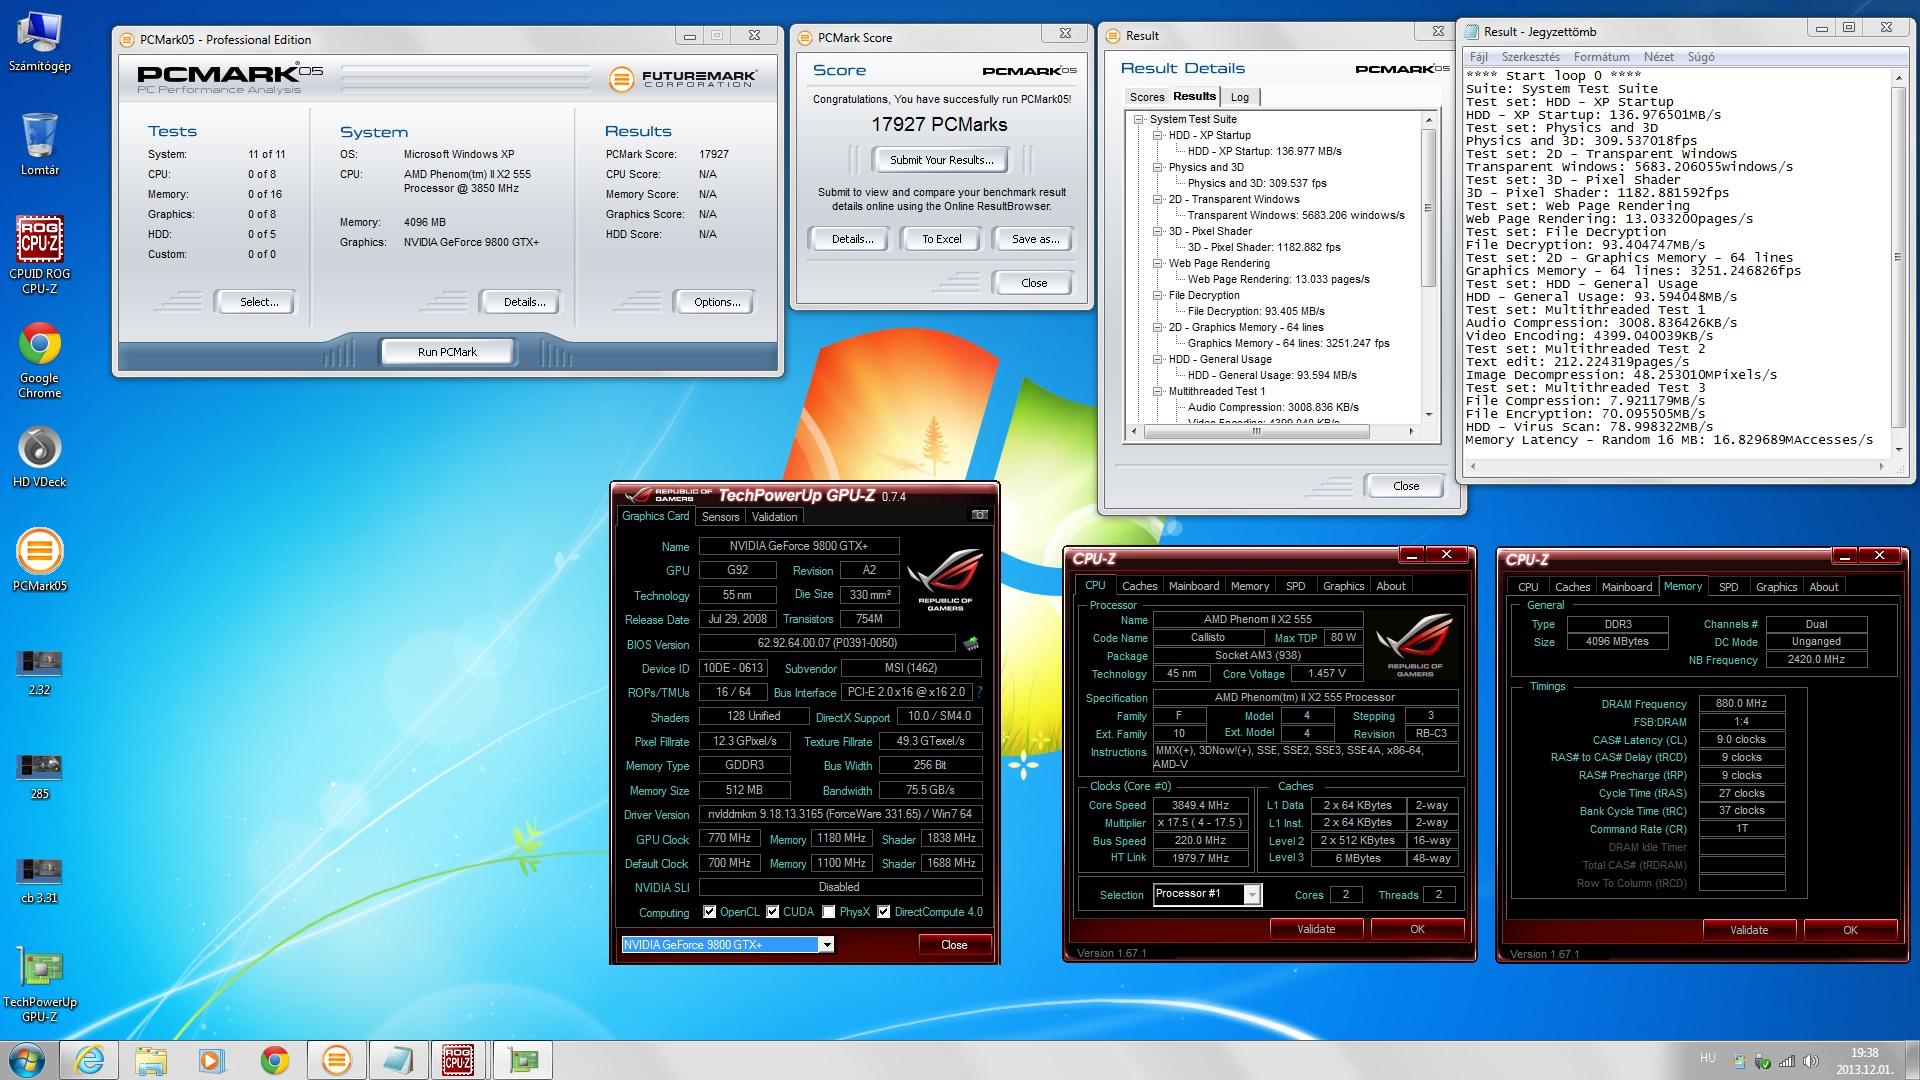Open the PCMark05 desktop shortcut
The height and width of the screenshot is (1080, 1920).
point(40,560)
